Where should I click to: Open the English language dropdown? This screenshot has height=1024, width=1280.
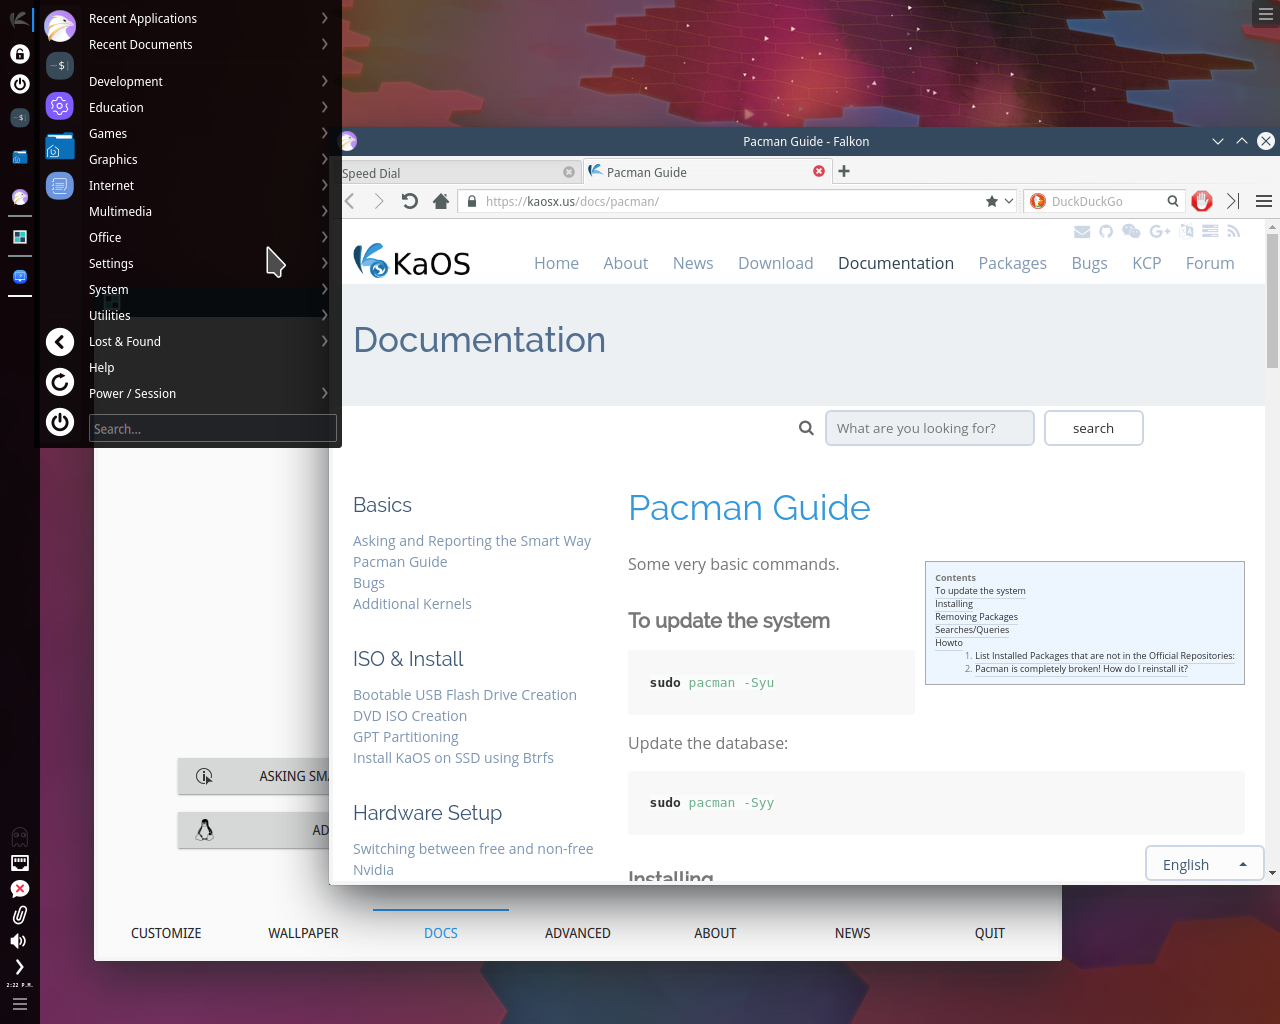tap(1204, 864)
